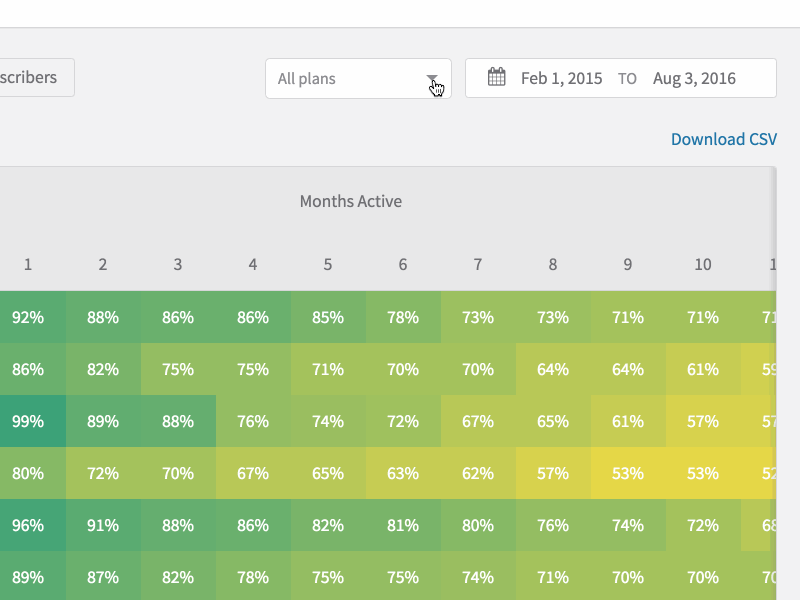This screenshot has height=600, width=800.
Task: Click the filter funnel icon in All plans
Action: tap(433, 78)
